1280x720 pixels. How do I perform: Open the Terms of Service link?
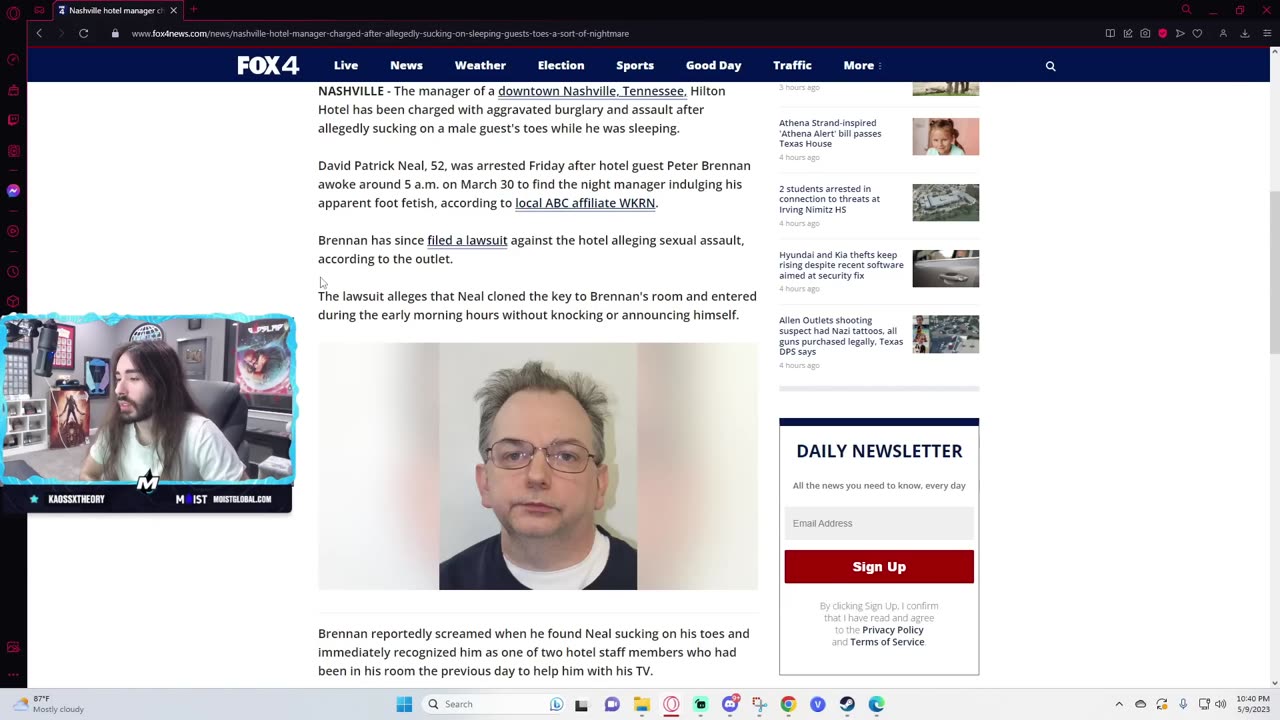887,642
